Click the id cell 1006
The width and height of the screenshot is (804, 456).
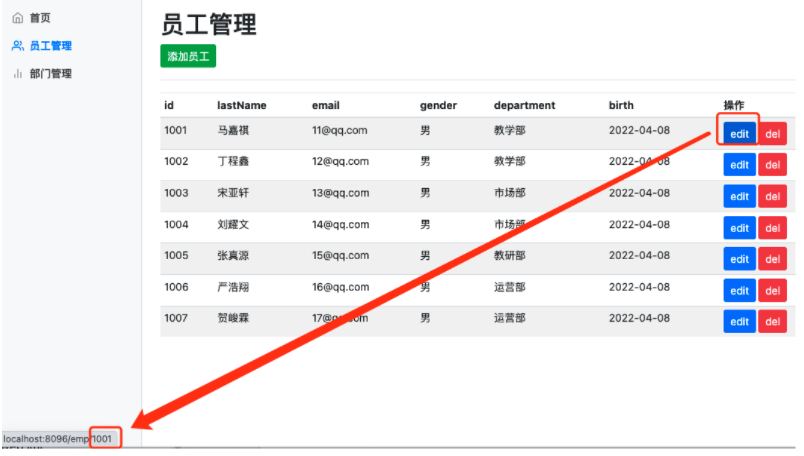tap(176, 287)
